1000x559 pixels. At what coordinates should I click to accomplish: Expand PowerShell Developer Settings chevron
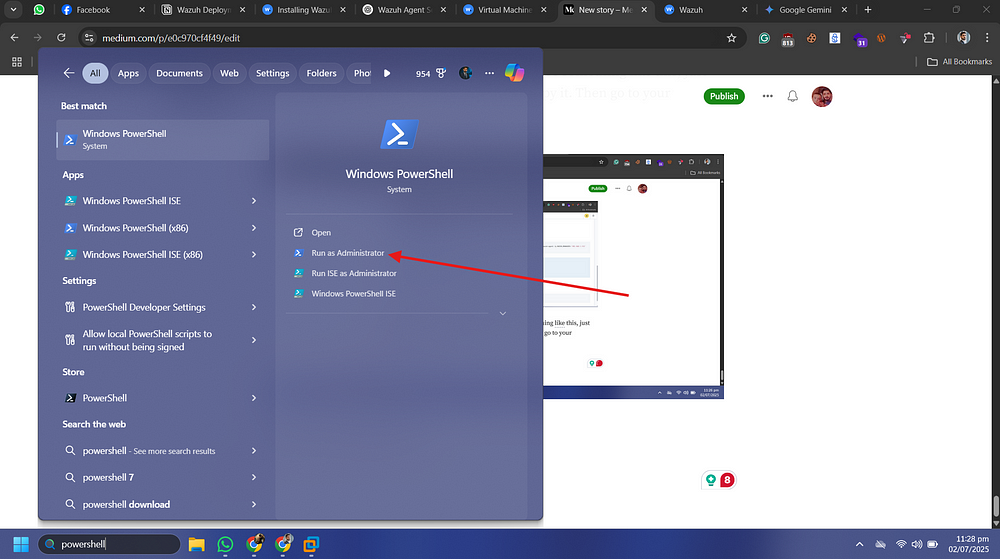(254, 307)
